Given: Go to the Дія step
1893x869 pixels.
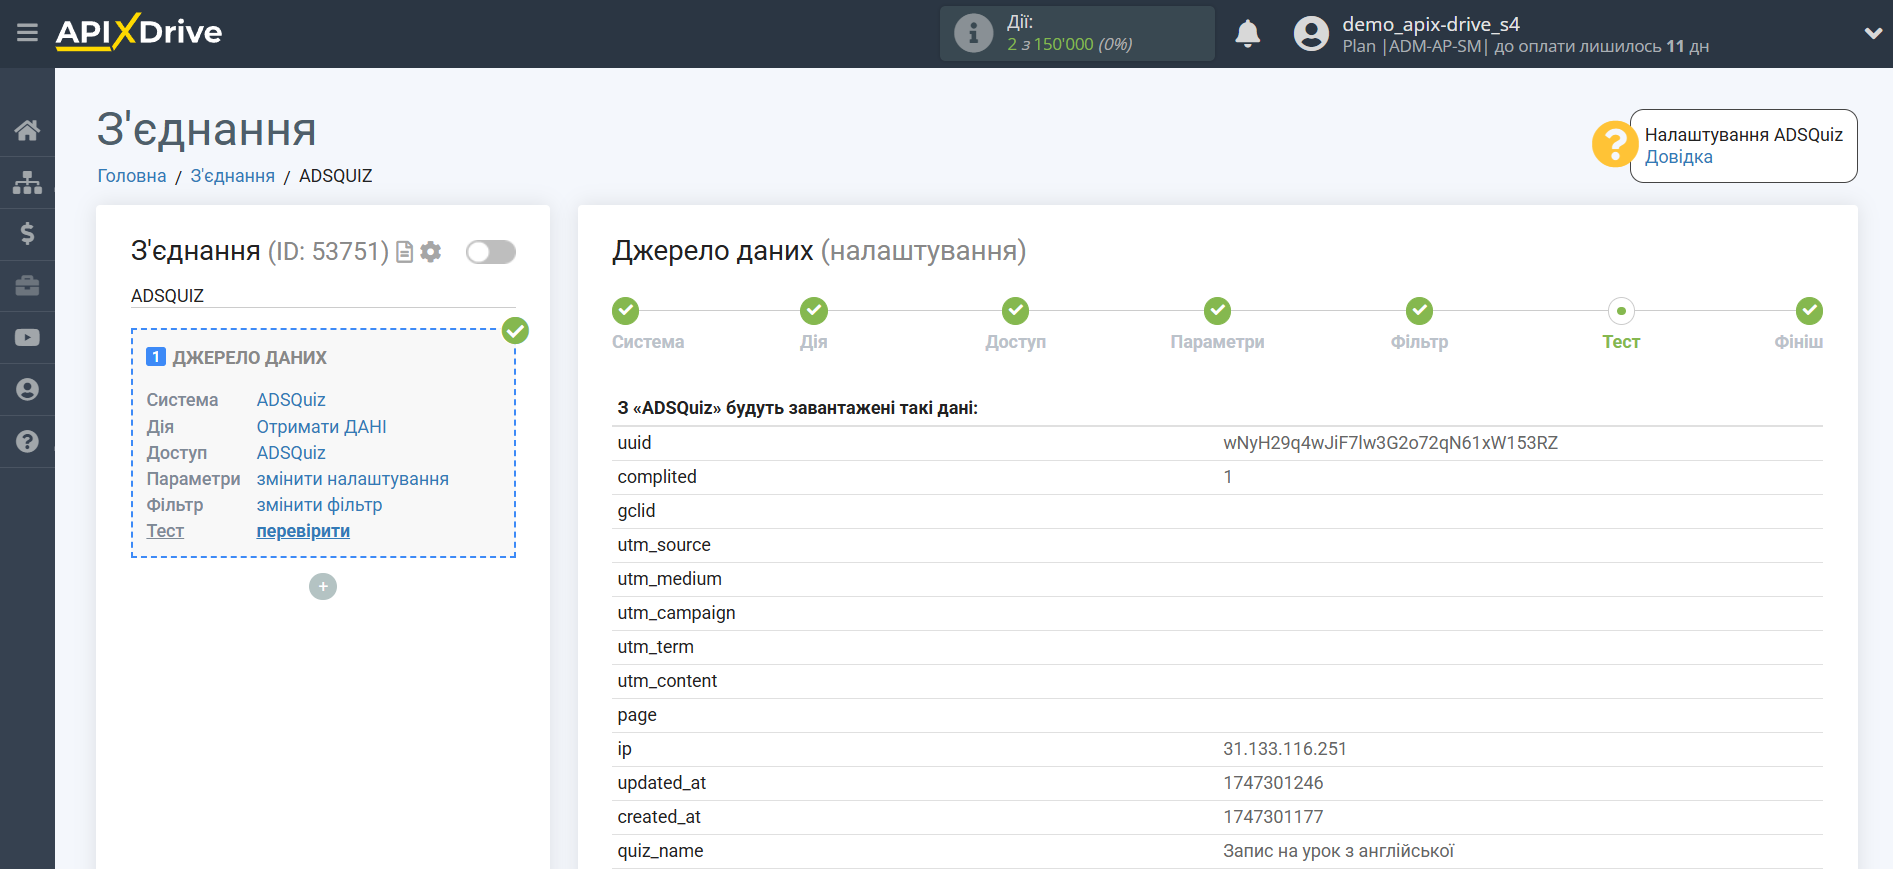Looking at the screenshot, I should [814, 311].
